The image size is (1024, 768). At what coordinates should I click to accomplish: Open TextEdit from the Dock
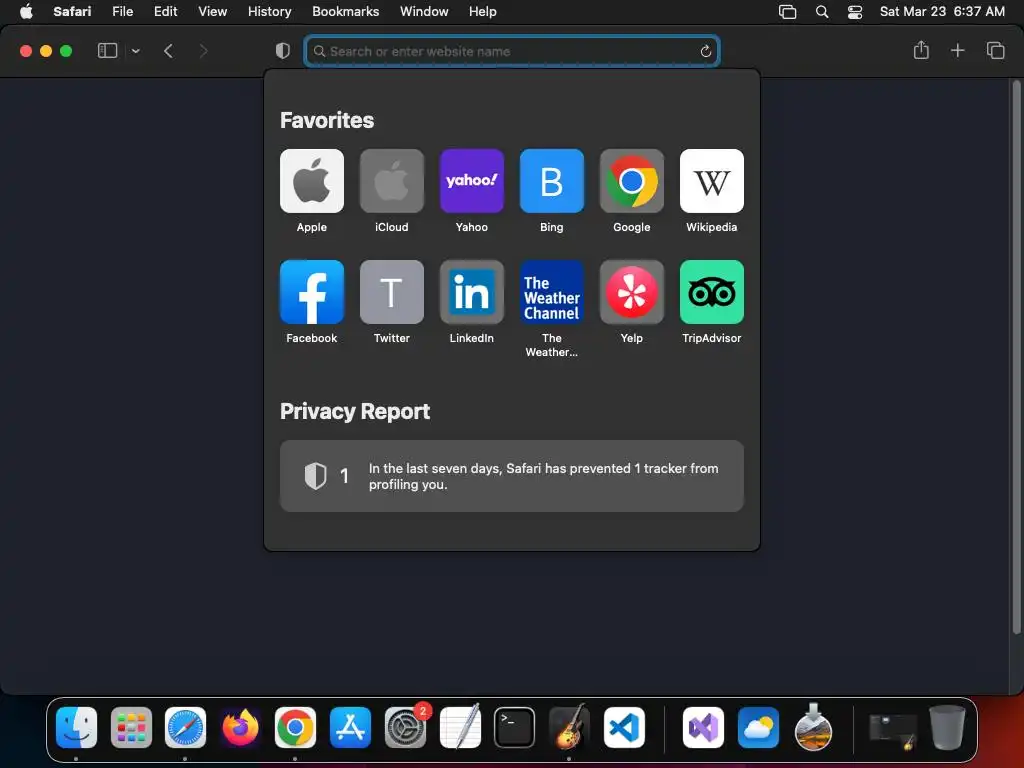click(x=460, y=727)
